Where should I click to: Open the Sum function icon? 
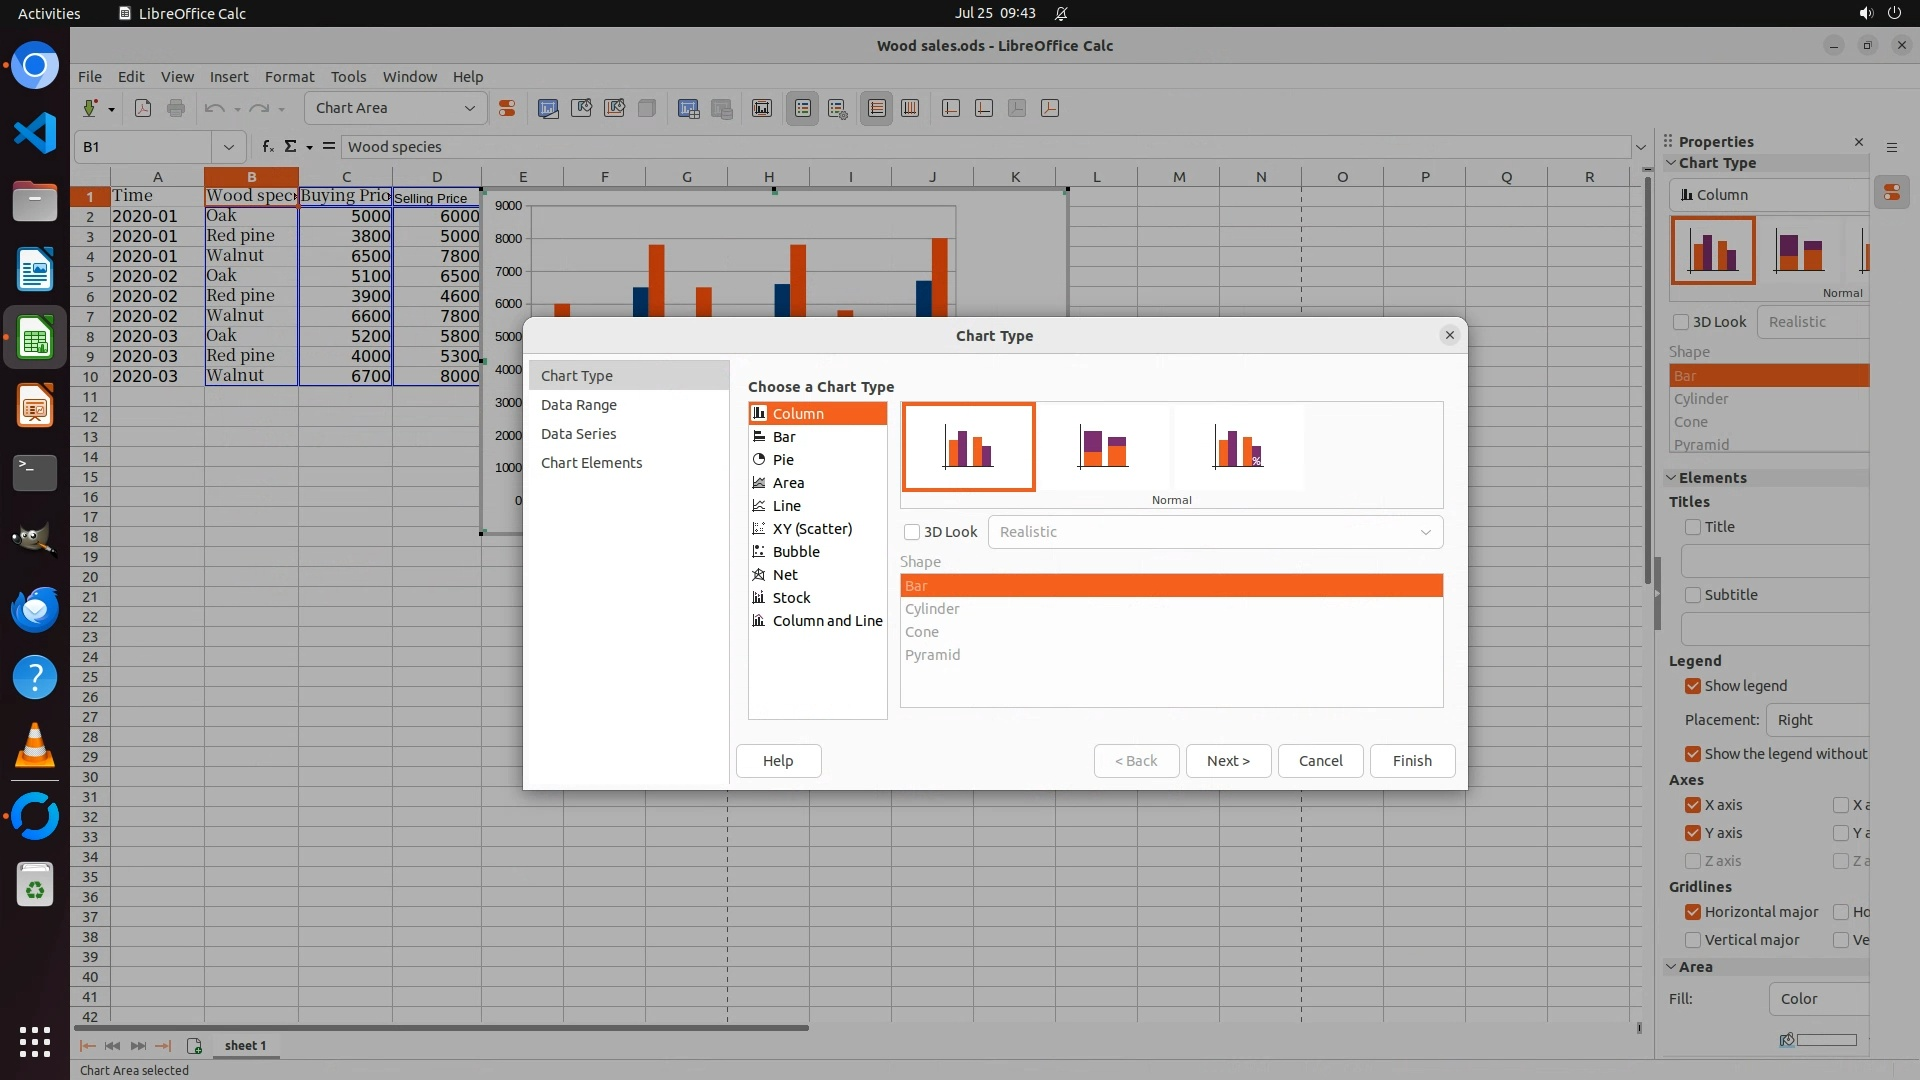pyautogui.click(x=291, y=147)
